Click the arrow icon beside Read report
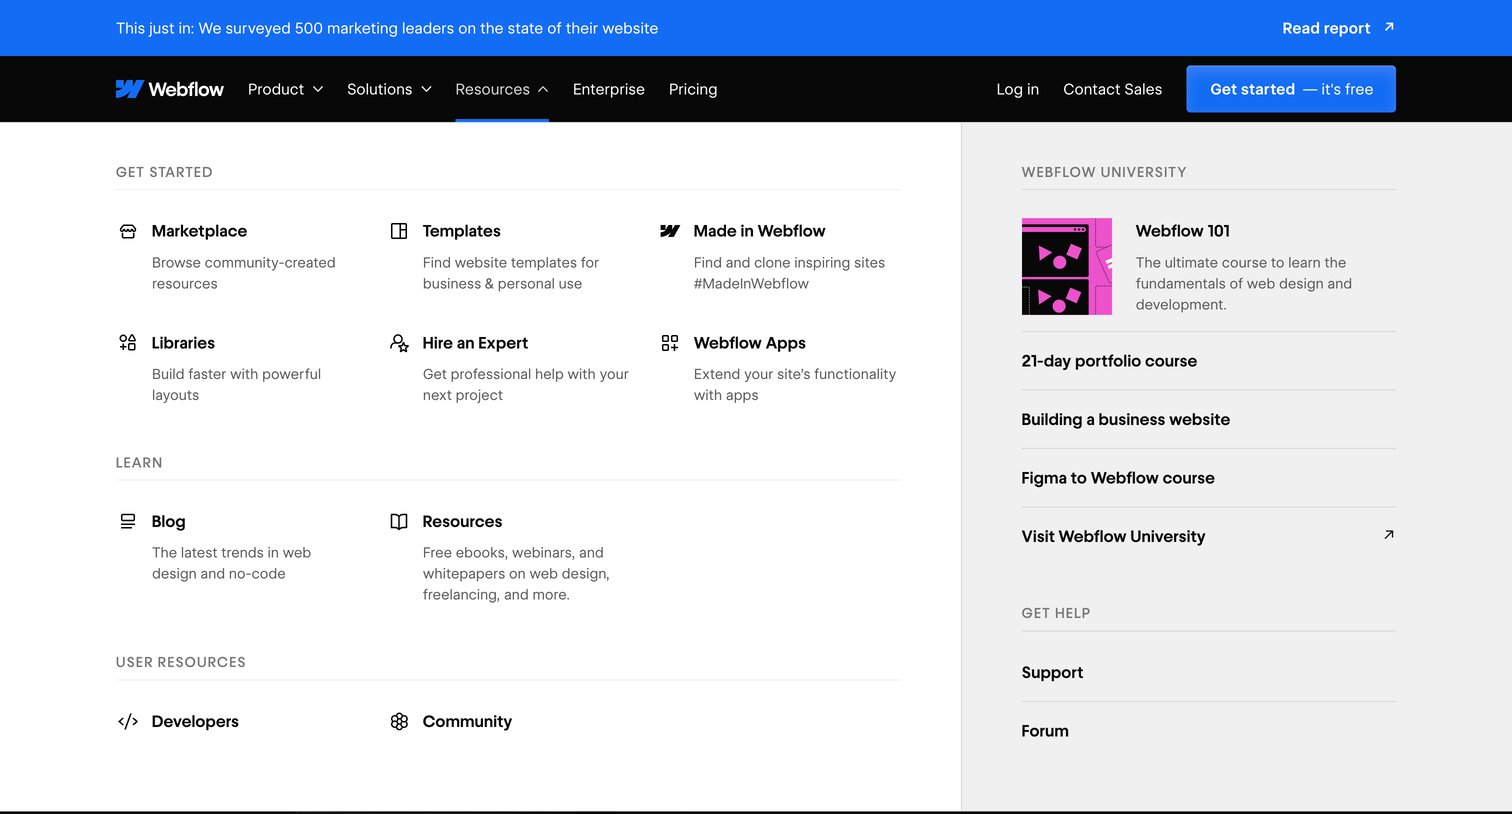Viewport: 1512px width, 814px height. [x=1389, y=27]
